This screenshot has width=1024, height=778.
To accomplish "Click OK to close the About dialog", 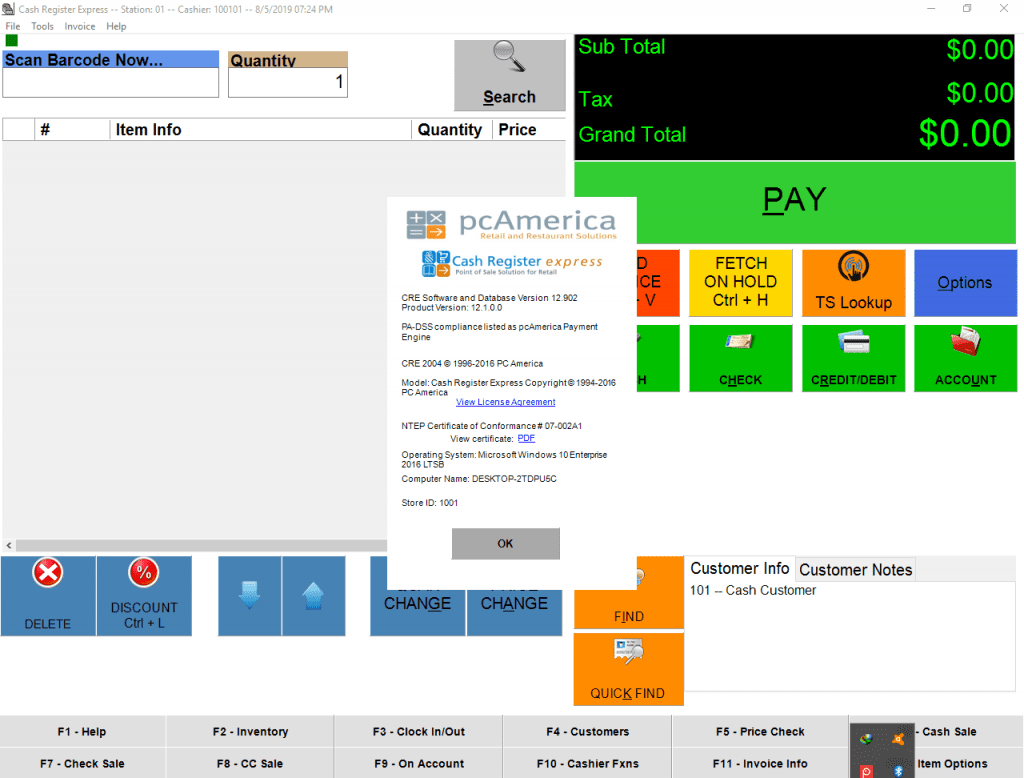I will 505,544.
